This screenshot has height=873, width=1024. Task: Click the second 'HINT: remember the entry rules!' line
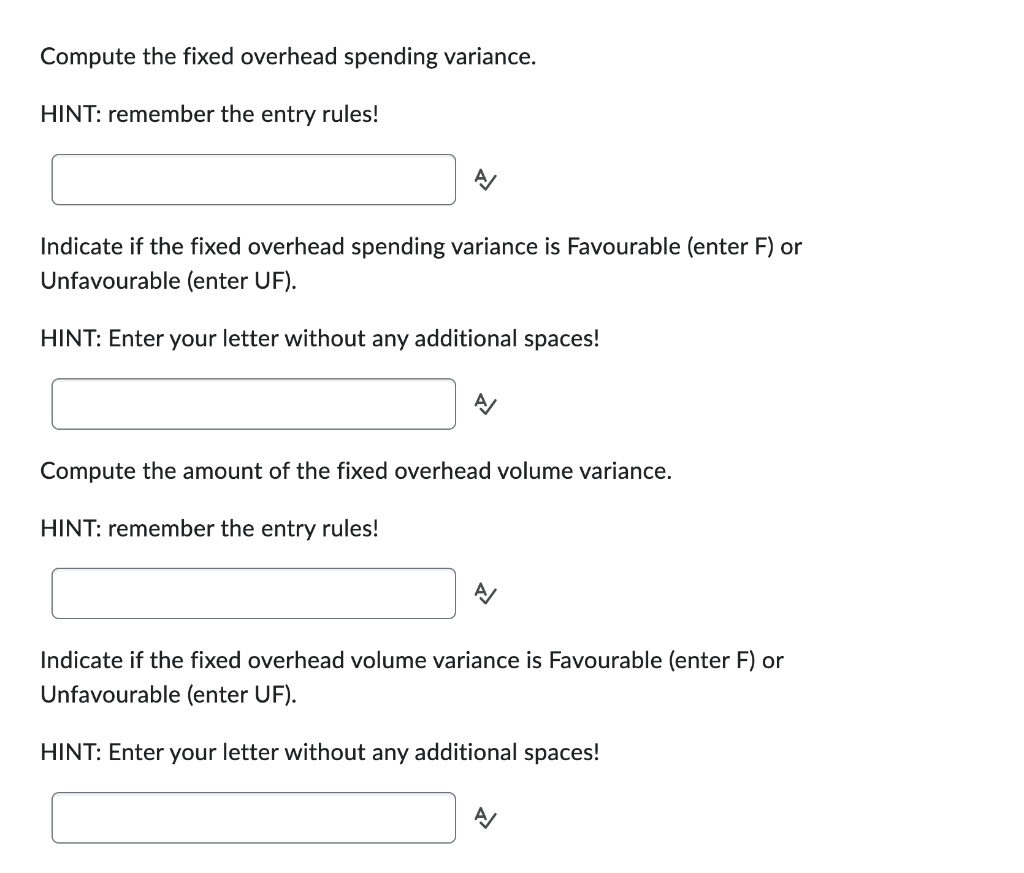[209, 528]
